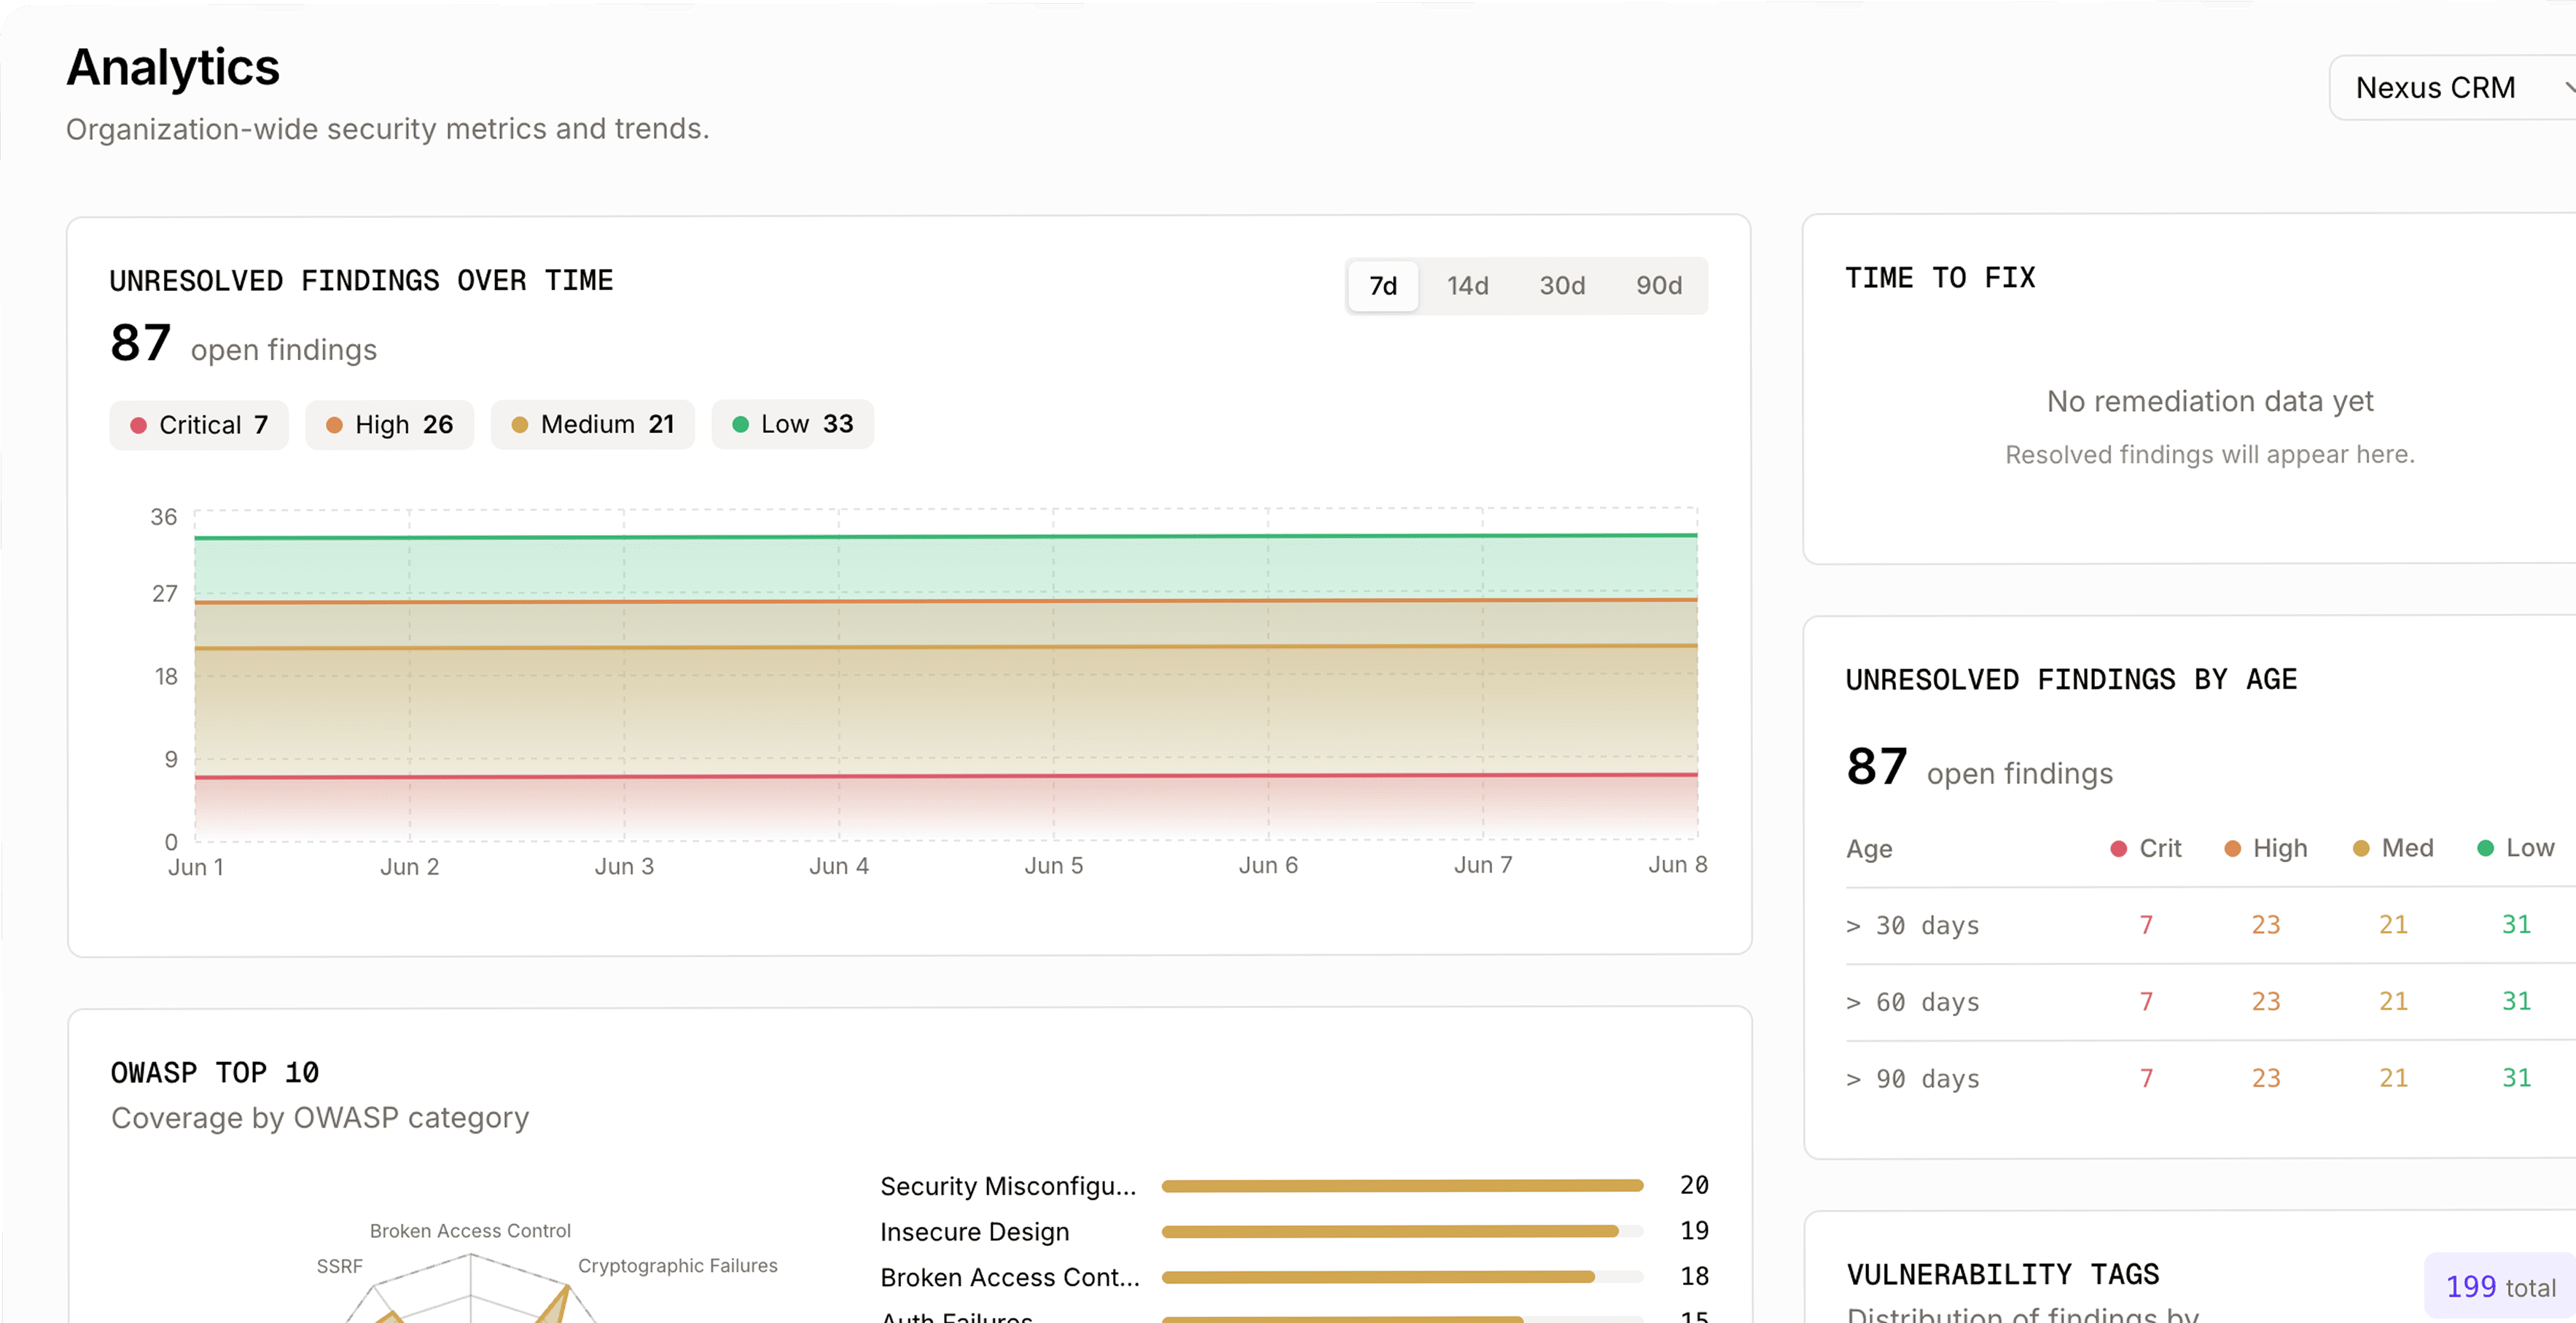
Task: Click the Security Misconfigu... bar
Action: [x=1402, y=1186]
